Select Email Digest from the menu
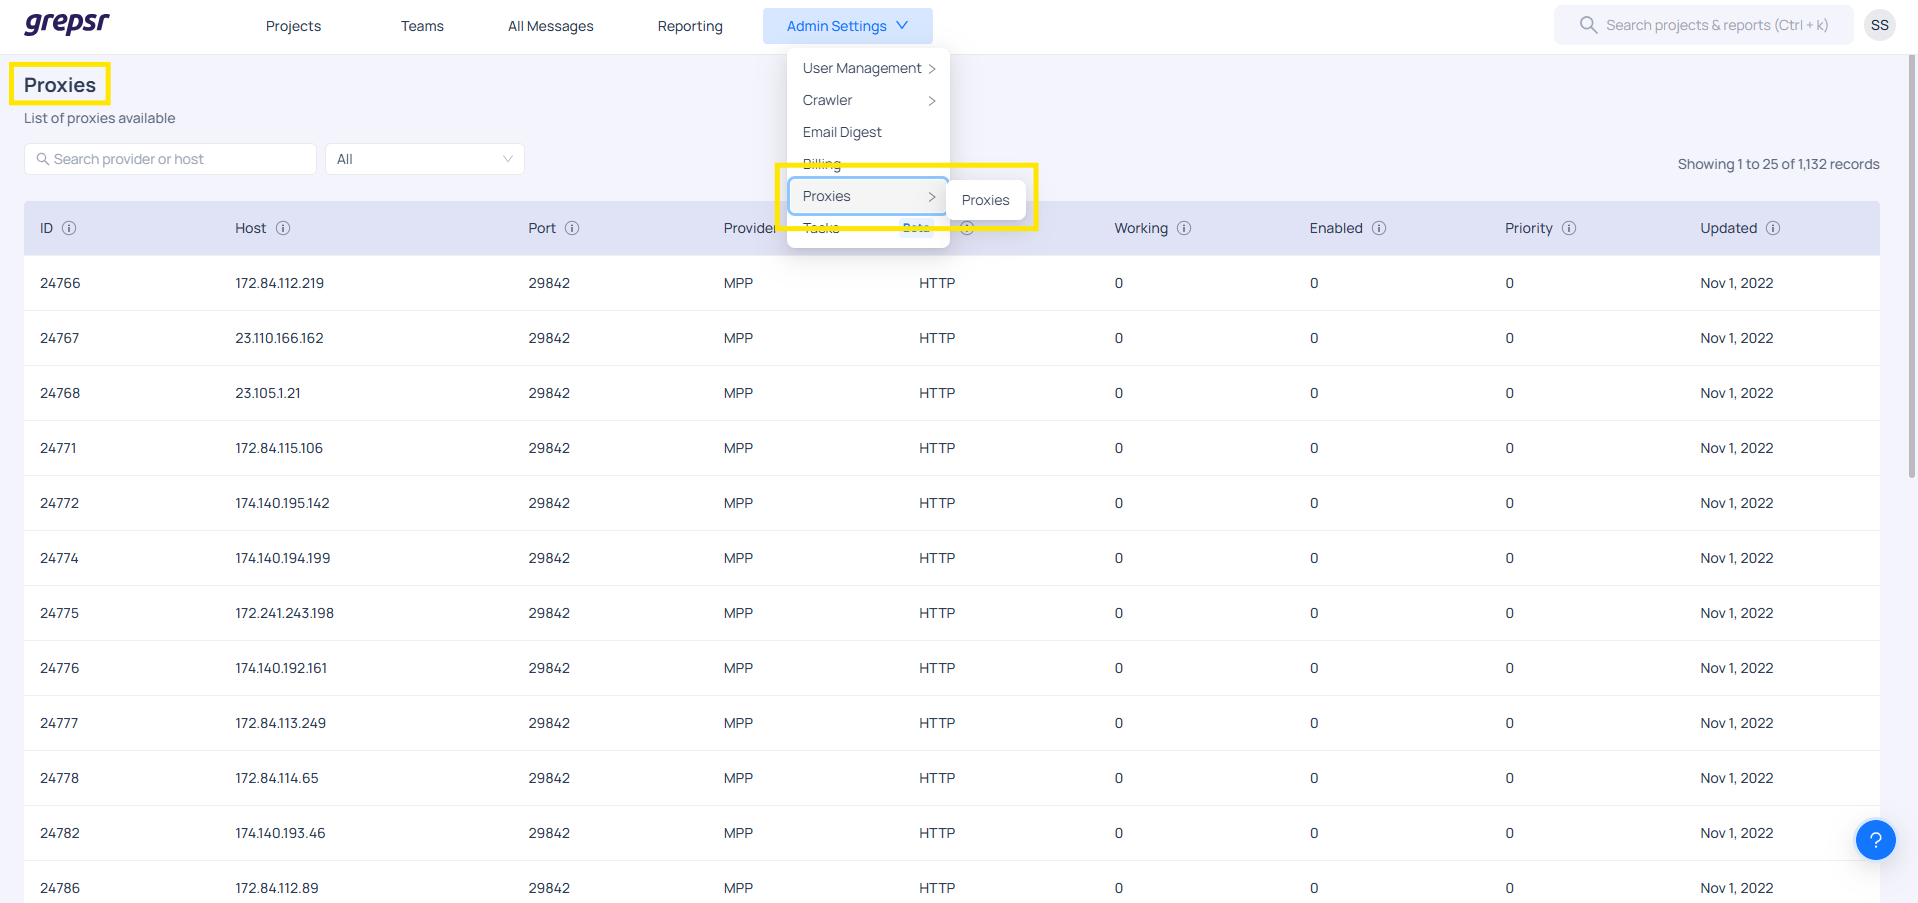Screen dimensions: 1918x903 [x=842, y=132]
